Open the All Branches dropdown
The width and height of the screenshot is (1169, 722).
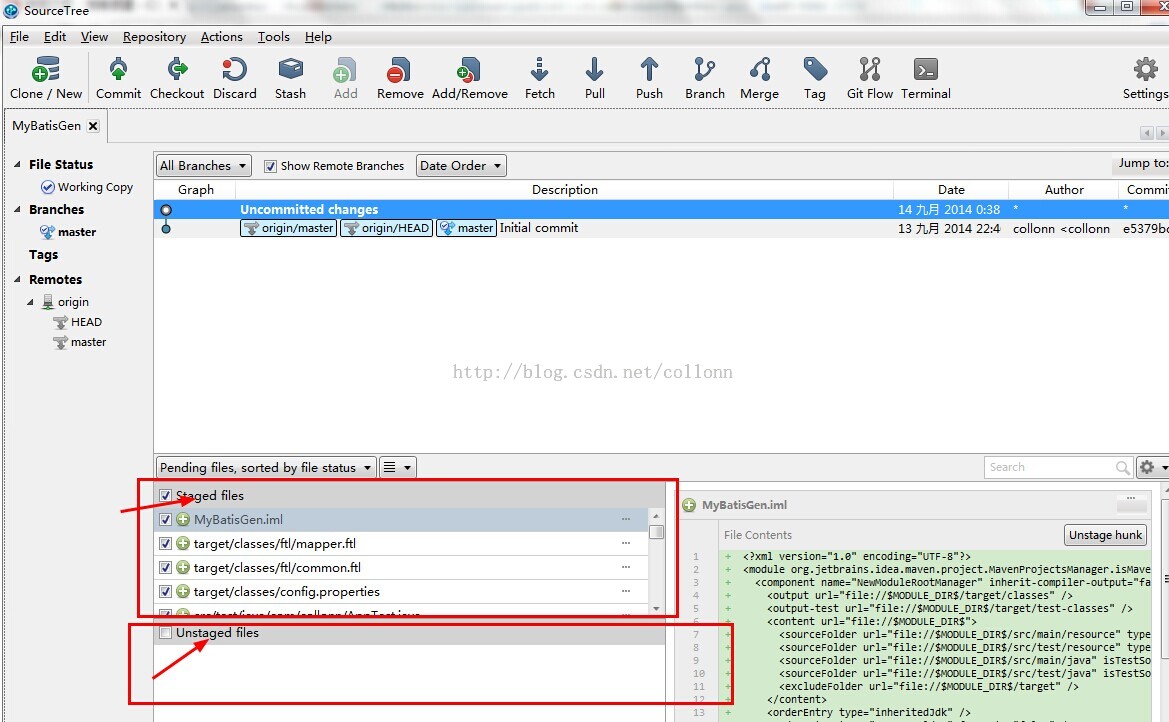coord(202,165)
